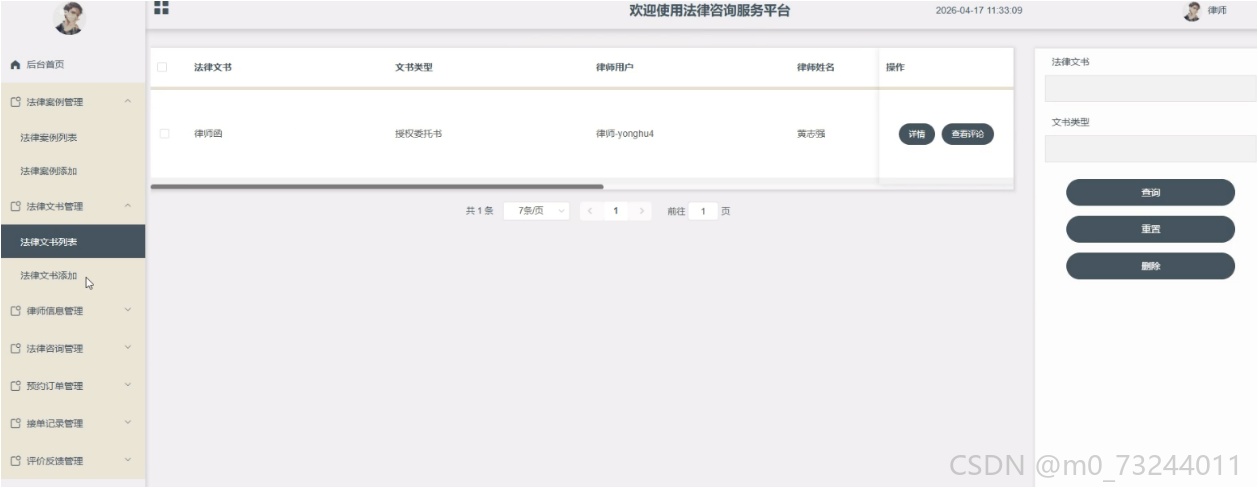Toggle the select-all checkbox in table header
The image size is (1258, 488).
click(x=162, y=67)
